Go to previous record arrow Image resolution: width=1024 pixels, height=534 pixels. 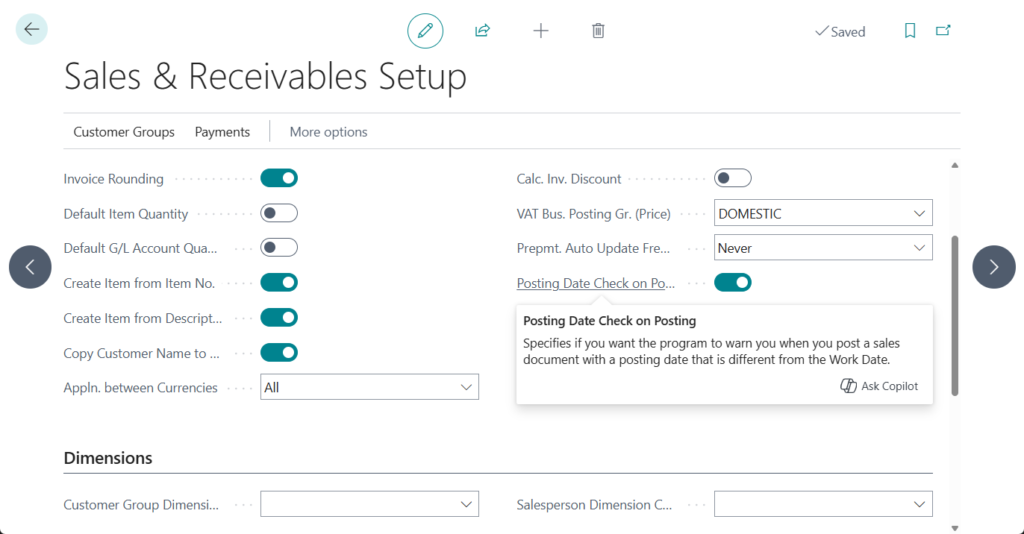30,267
